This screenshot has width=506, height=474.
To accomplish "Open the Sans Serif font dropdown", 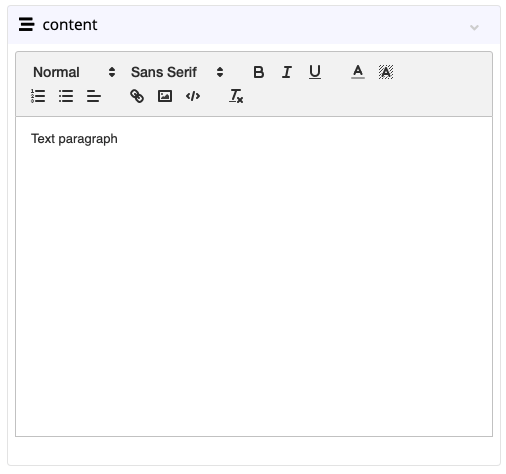I will [177, 72].
